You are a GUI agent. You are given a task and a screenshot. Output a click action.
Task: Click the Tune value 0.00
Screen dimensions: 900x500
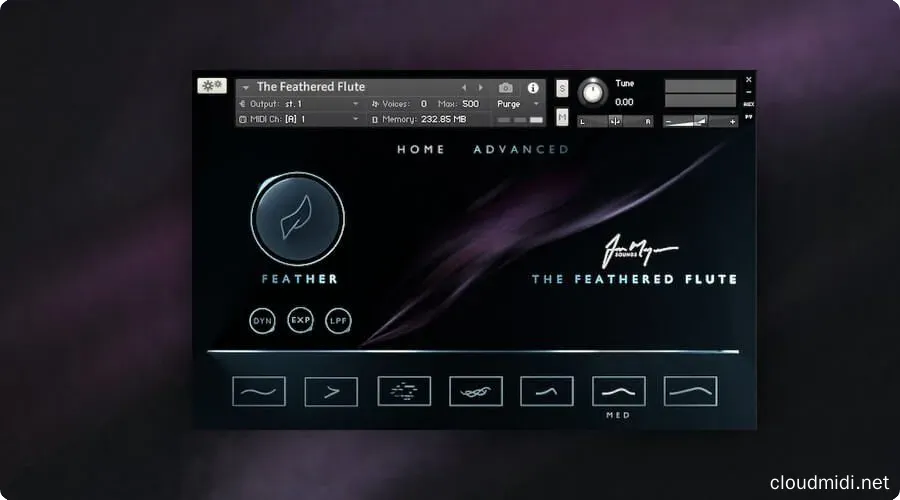pyautogui.click(x=624, y=102)
